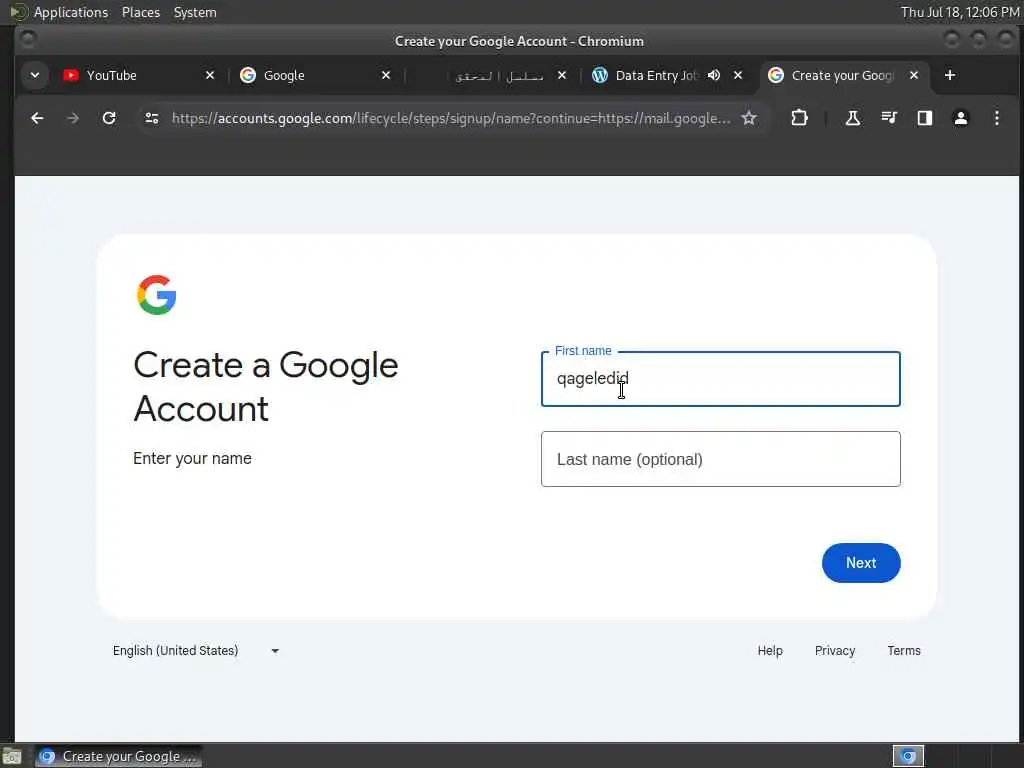
Task: Switch to the YouTube tab
Action: (x=138, y=75)
